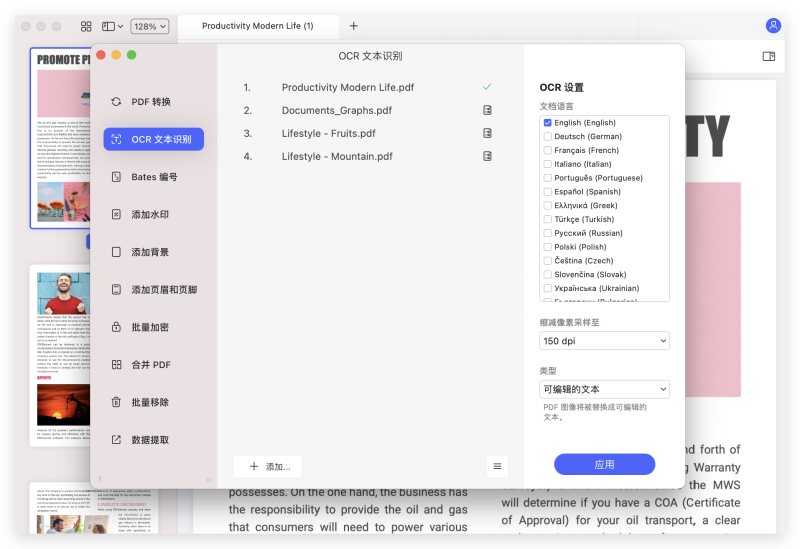
Task: Open the 128% zoom level dropdown
Action: pos(149,26)
